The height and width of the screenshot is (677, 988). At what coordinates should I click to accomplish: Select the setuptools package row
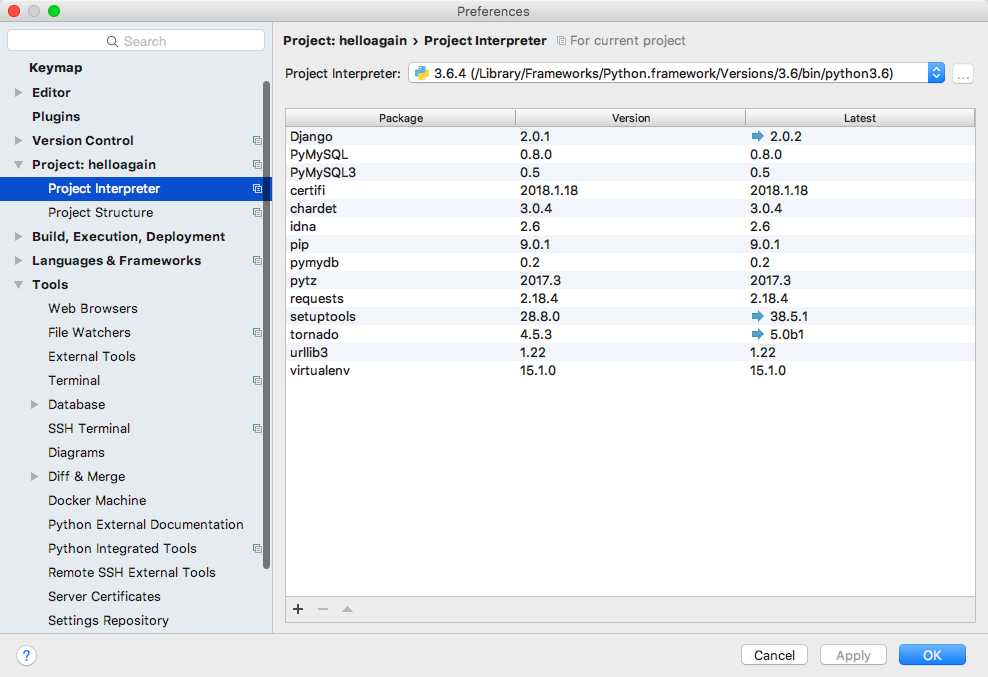pos(630,316)
